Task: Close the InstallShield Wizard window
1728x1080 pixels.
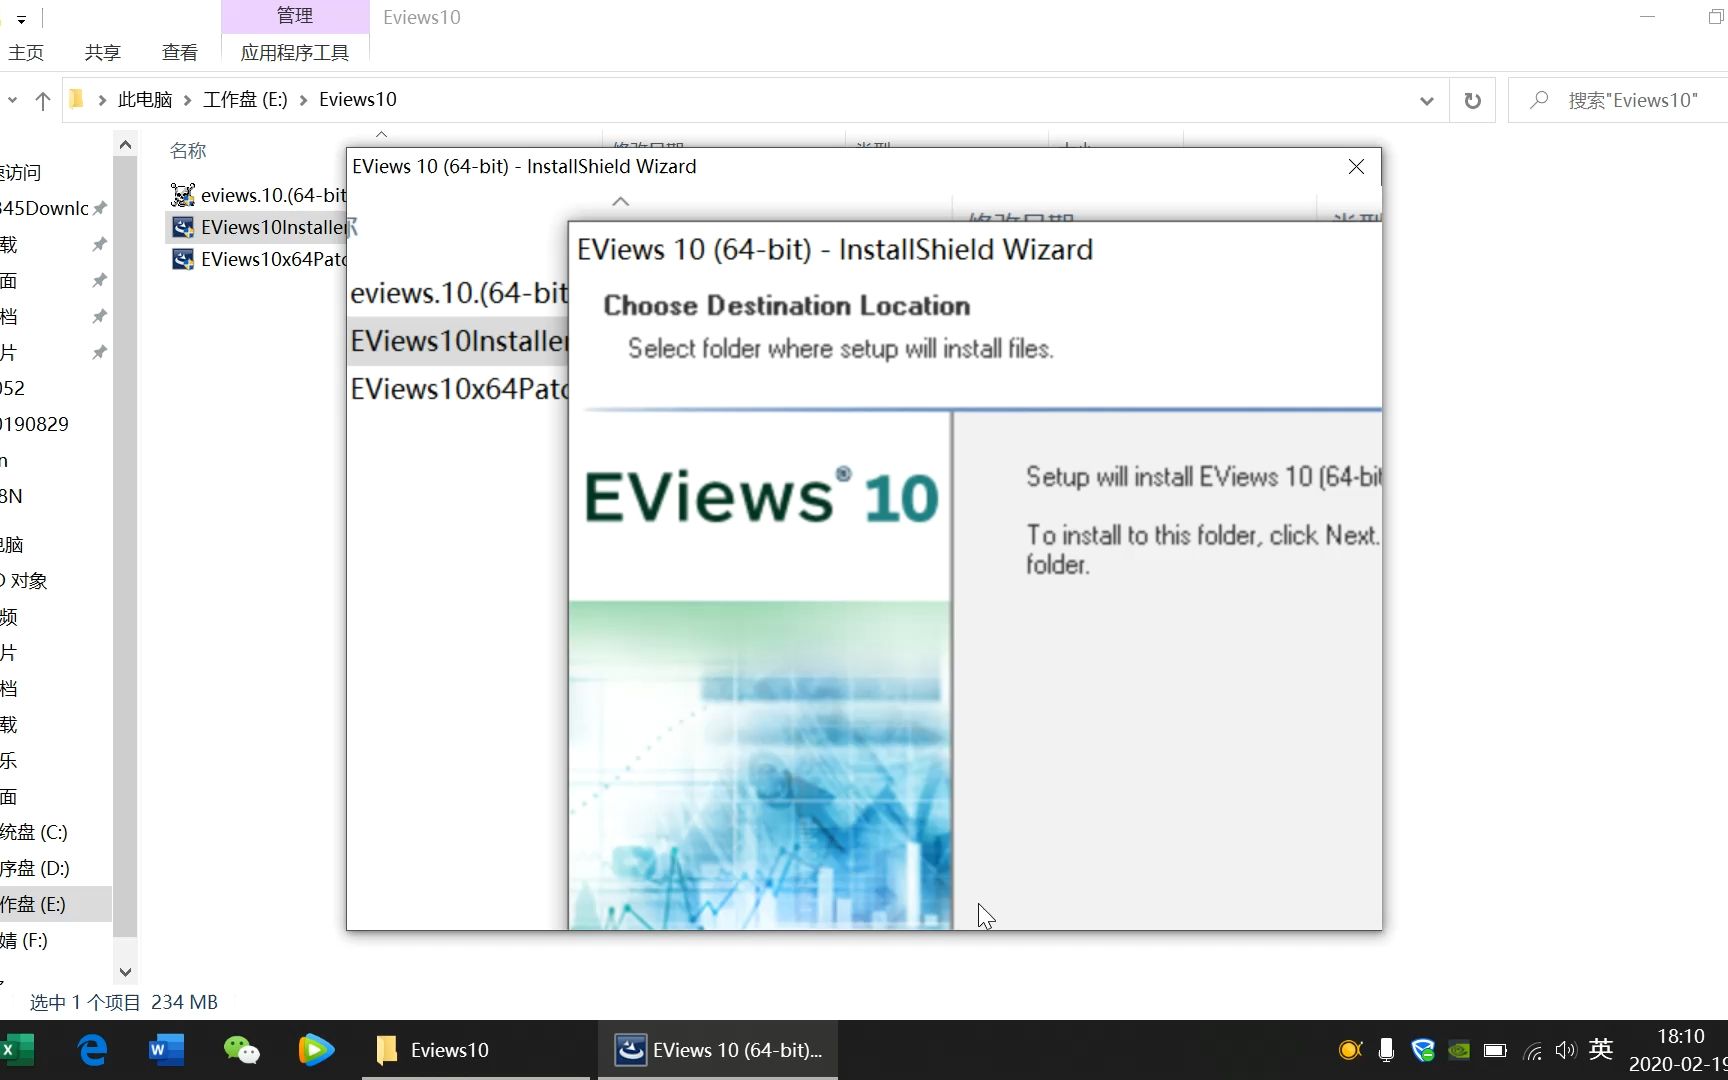Action: click(1356, 167)
